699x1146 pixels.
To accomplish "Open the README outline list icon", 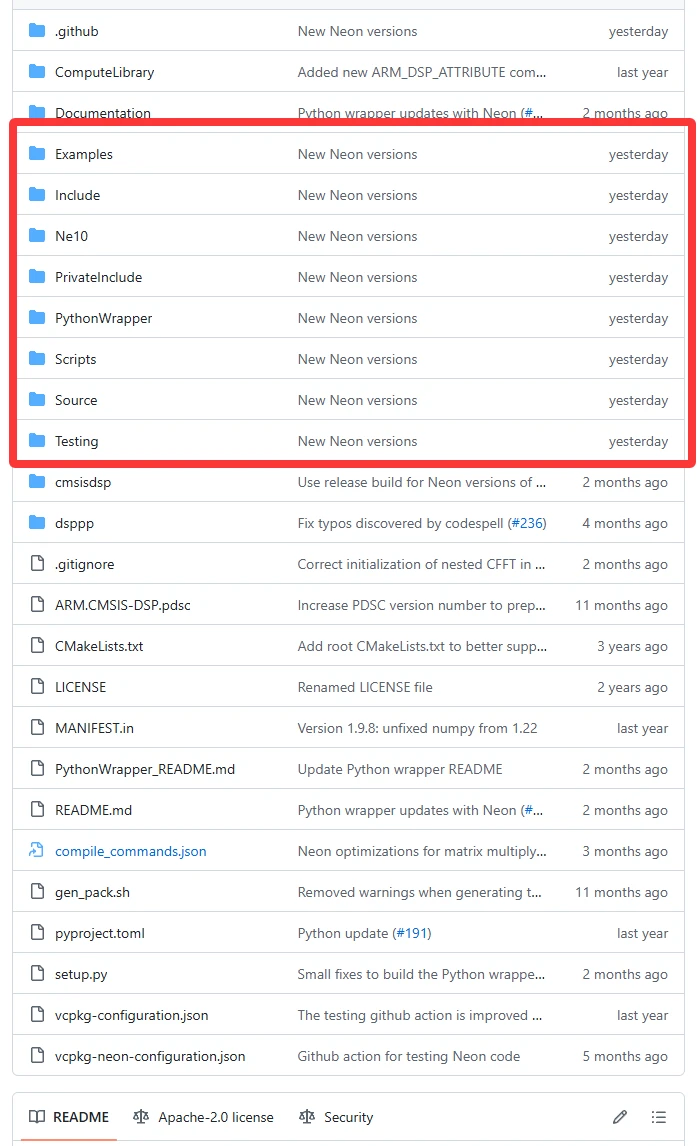I will [659, 1117].
